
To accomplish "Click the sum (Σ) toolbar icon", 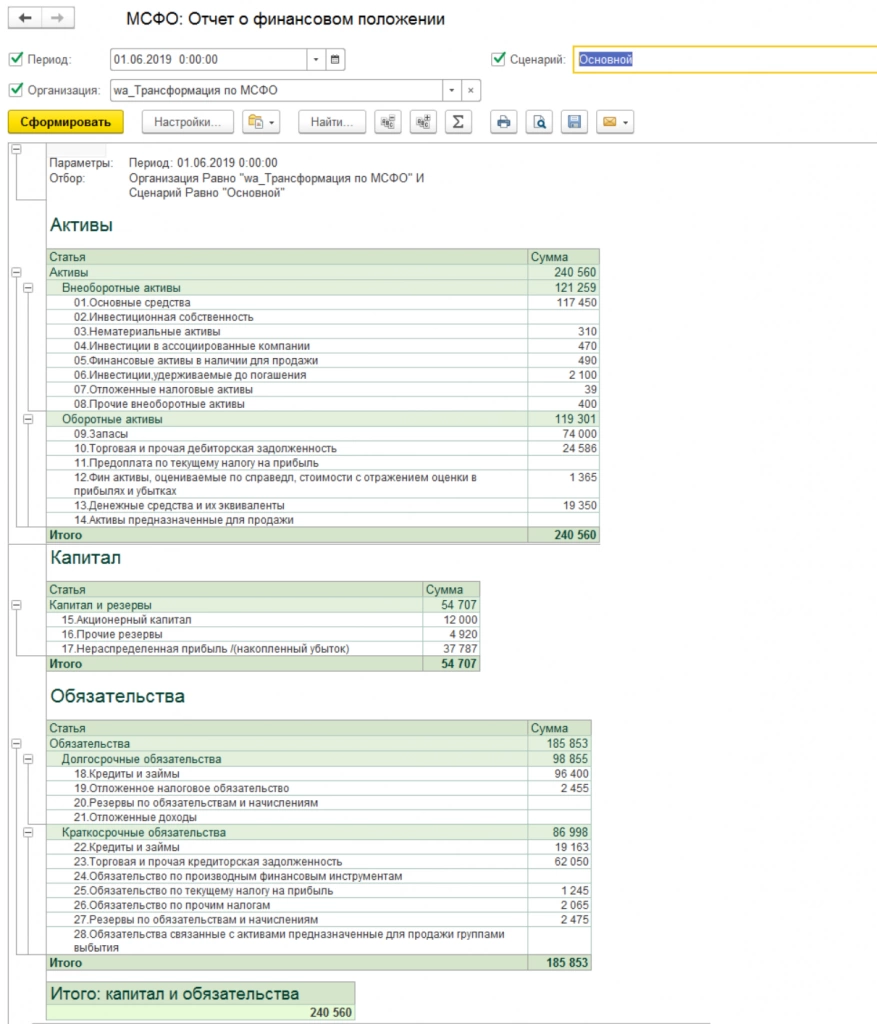I will [x=458, y=122].
